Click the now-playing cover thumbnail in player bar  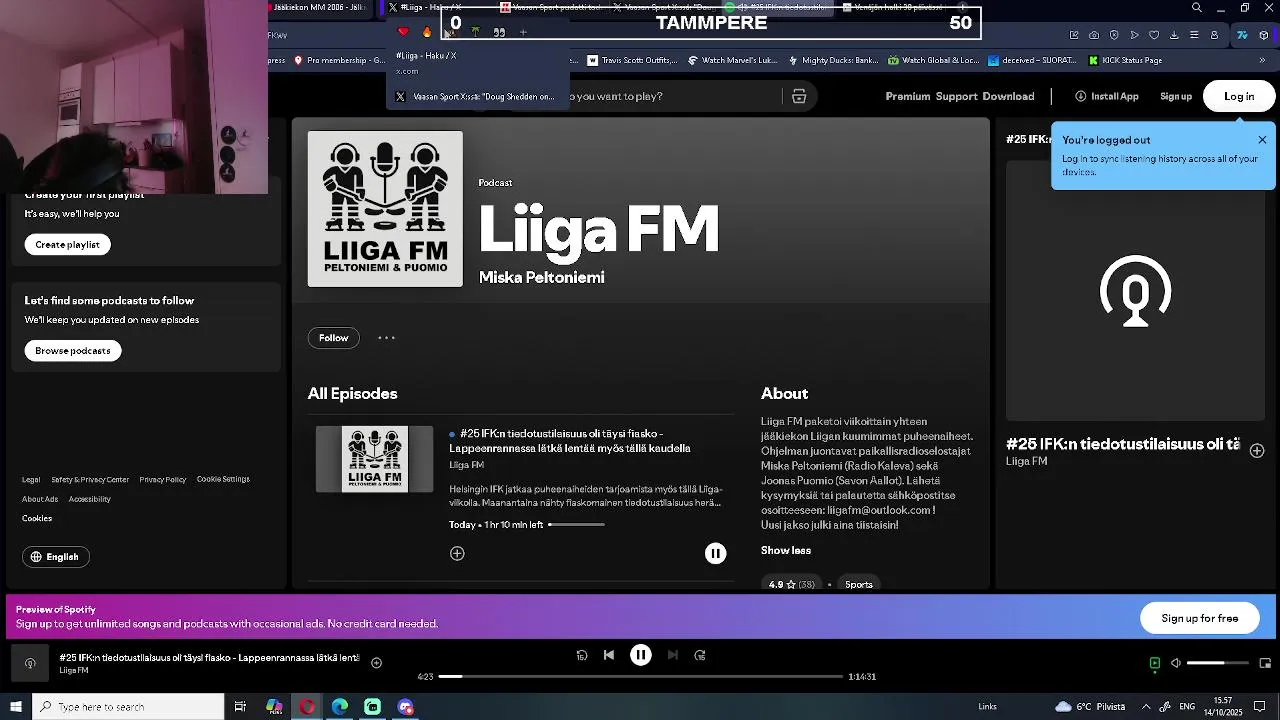pyautogui.click(x=30, y=664)
